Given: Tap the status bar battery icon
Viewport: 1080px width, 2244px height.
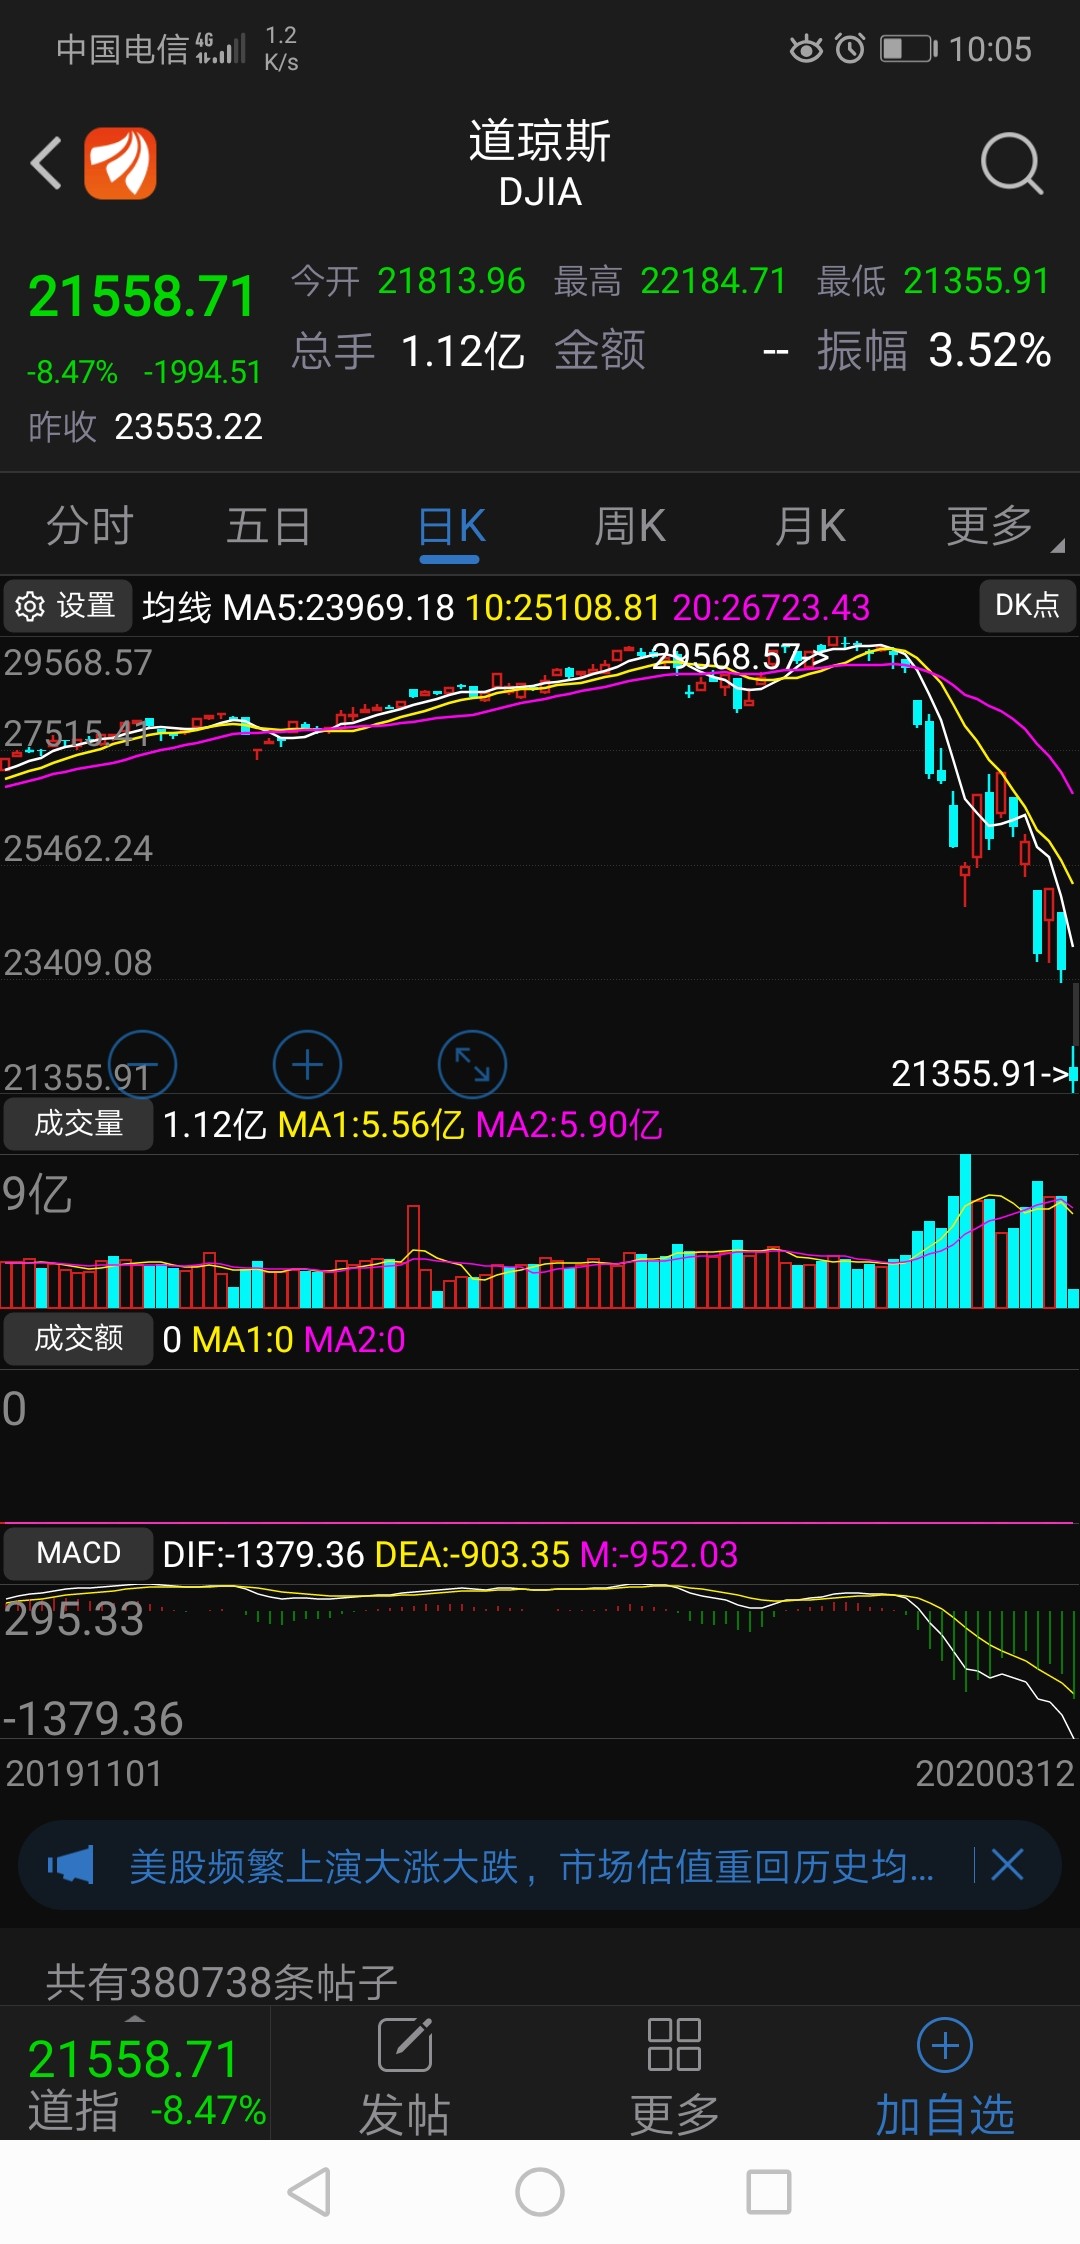Looking at the screenshot, I should tap(909, 48).
